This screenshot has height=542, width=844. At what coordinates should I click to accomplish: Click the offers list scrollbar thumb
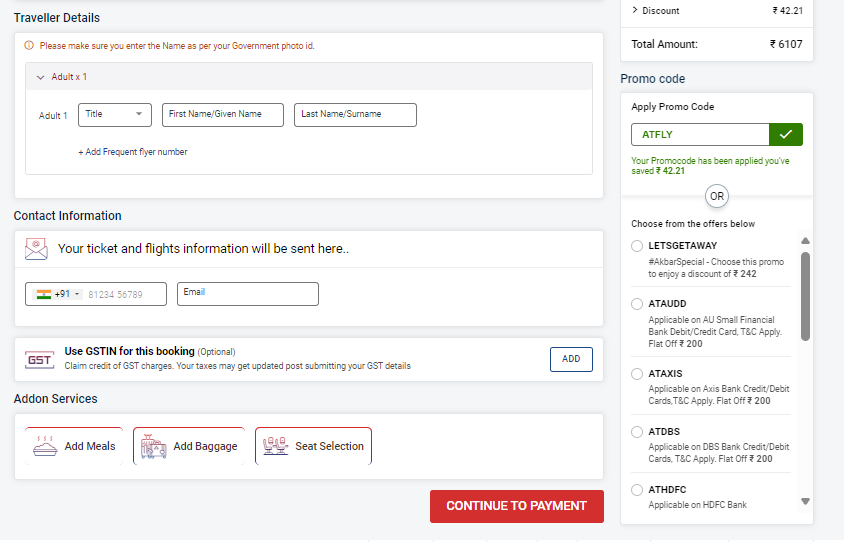pyautogui.click(x=805, y=295)
